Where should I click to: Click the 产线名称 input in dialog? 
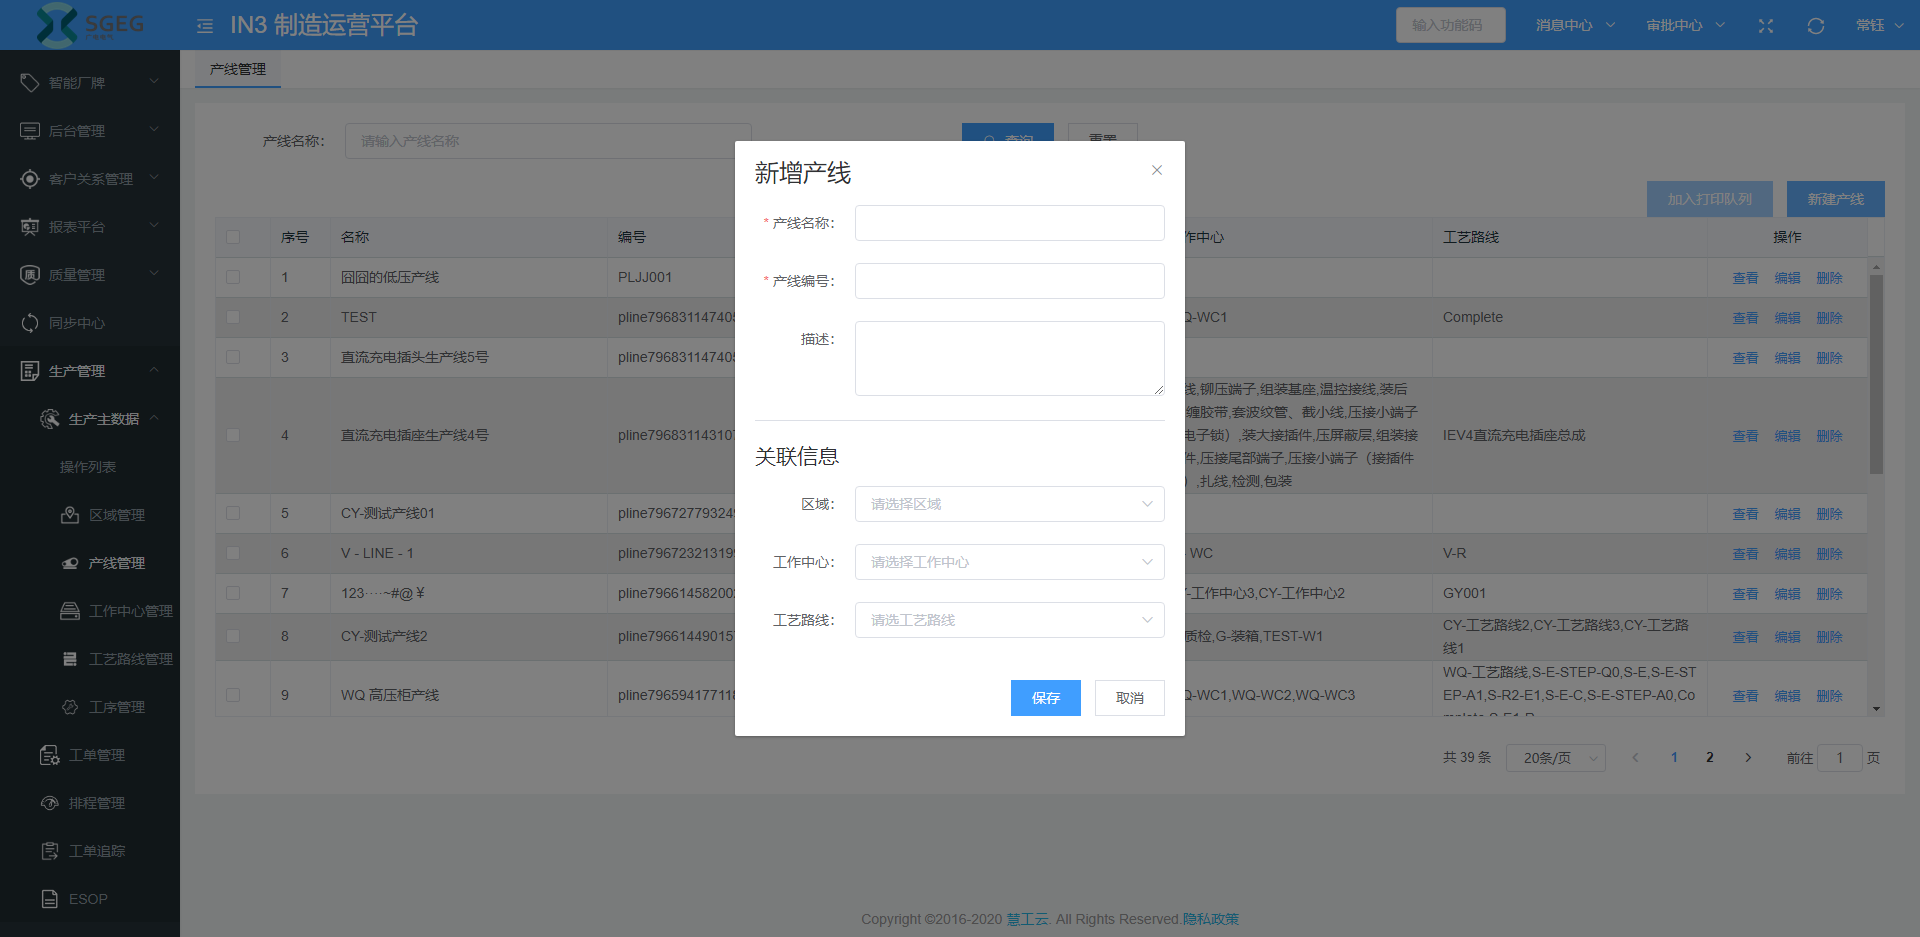pyautogui.click(x=1008, y=223)
